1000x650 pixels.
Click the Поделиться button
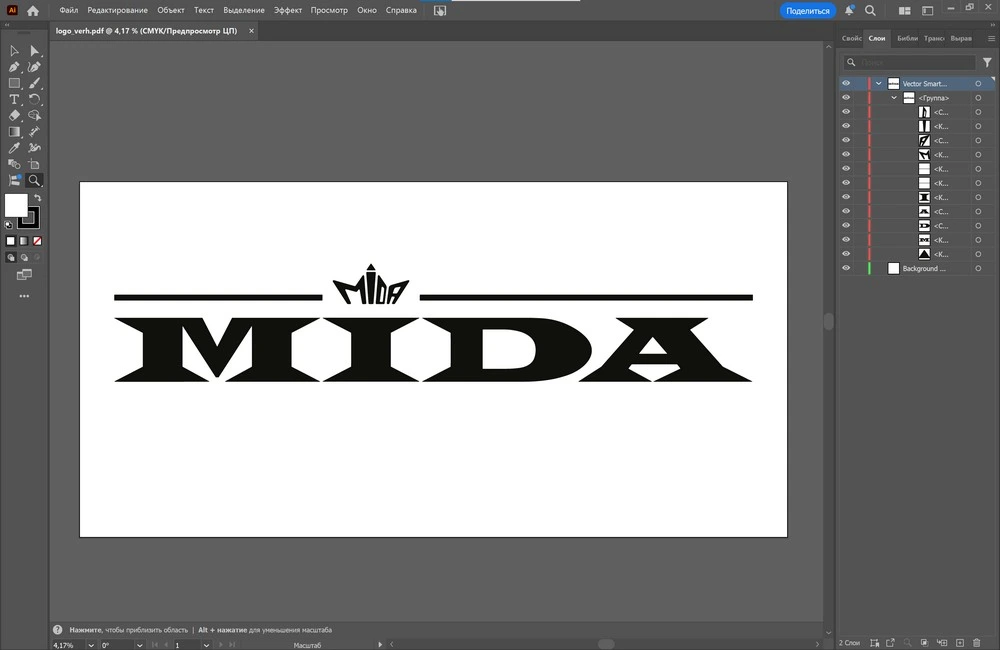coord(807,10)
